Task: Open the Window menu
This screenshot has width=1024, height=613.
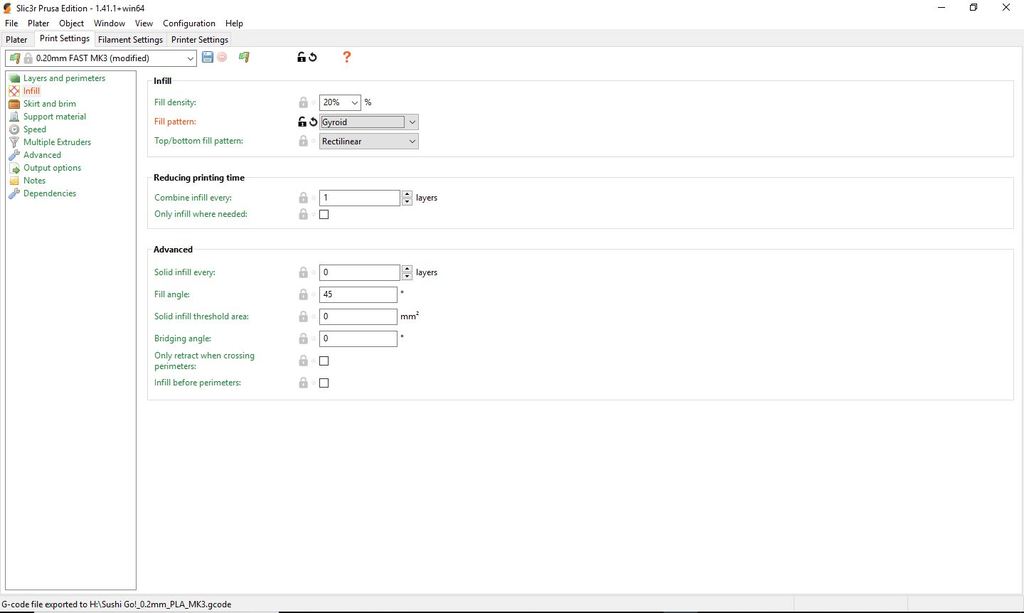Action: click(109, 23)
